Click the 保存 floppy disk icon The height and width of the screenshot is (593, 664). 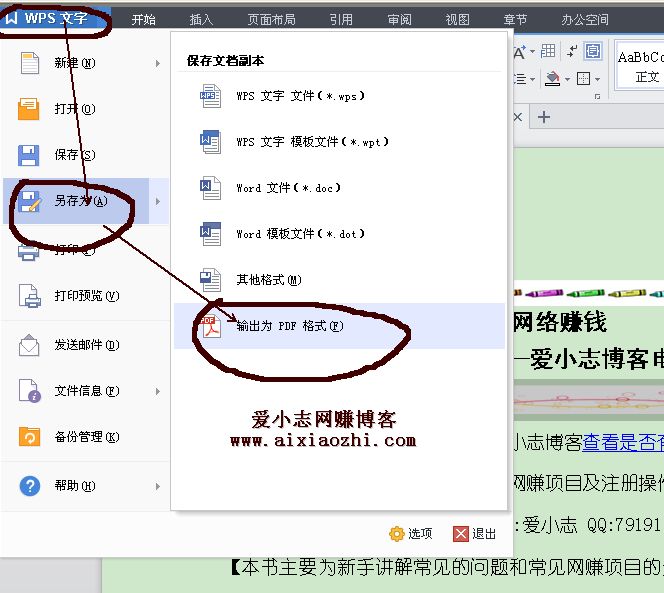click(28, 155)
